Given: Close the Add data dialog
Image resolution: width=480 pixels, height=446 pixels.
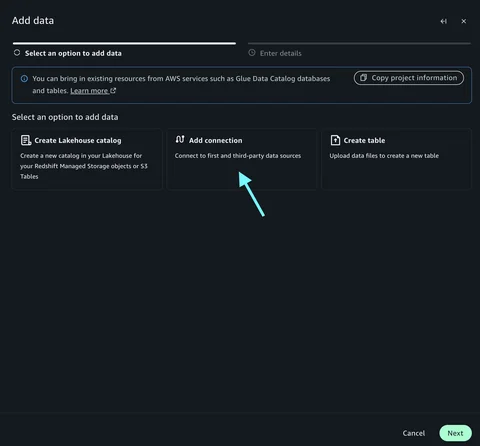Looking at the screenshot, I should 464,21.
